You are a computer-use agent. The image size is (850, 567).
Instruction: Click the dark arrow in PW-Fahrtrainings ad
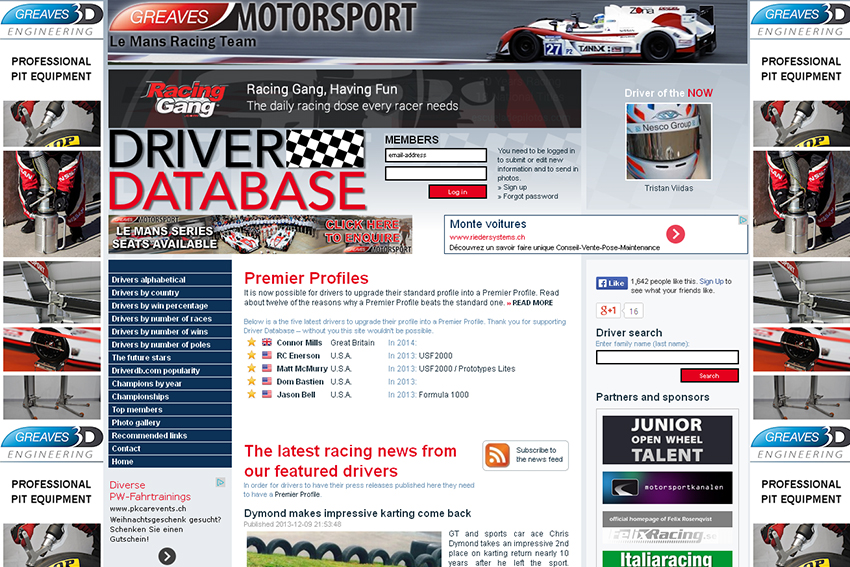click(x=167, y=556)
